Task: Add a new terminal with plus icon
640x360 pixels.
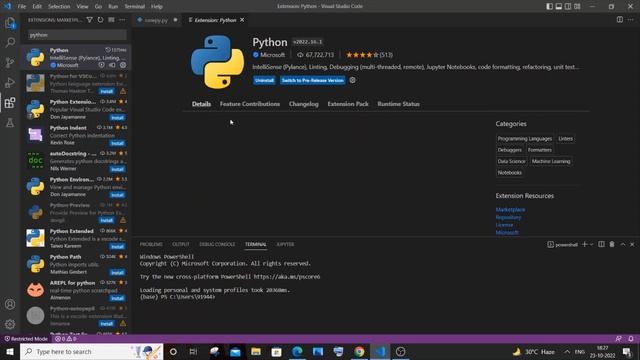Action: click(584, 244)
